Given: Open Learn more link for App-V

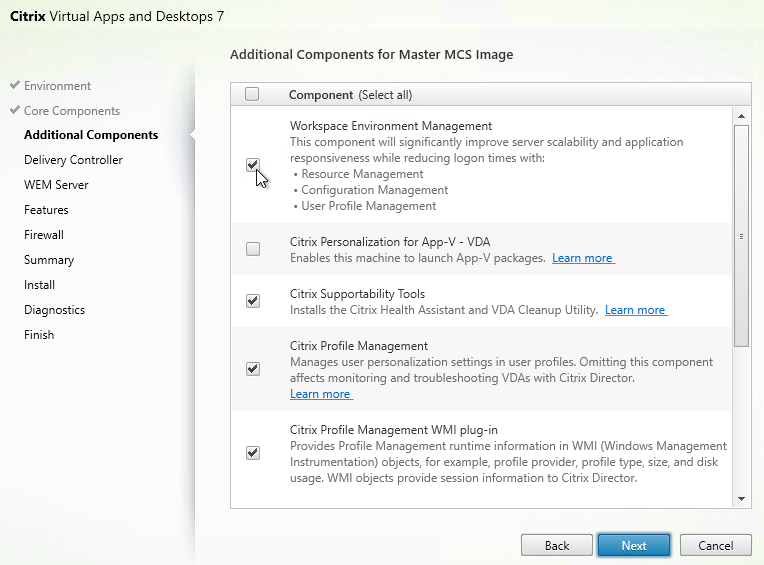Looking at the screenshot, I should pyautogui.click(x=583, y=258).
